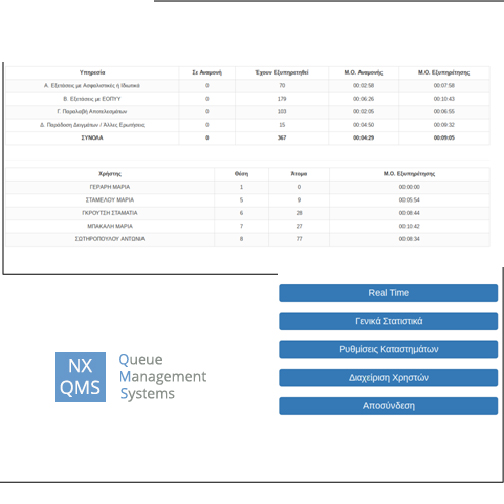
Task: Click the NX QMS logo square
Action: tap(80, 377)
